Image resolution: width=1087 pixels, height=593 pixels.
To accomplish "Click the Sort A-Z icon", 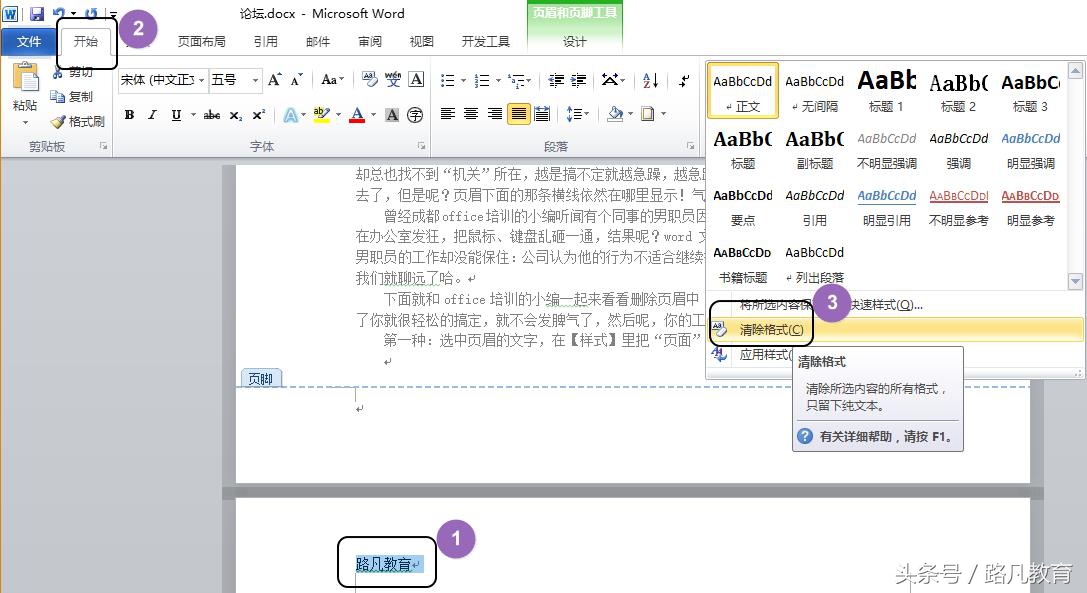I will click(x=649, y=80).
